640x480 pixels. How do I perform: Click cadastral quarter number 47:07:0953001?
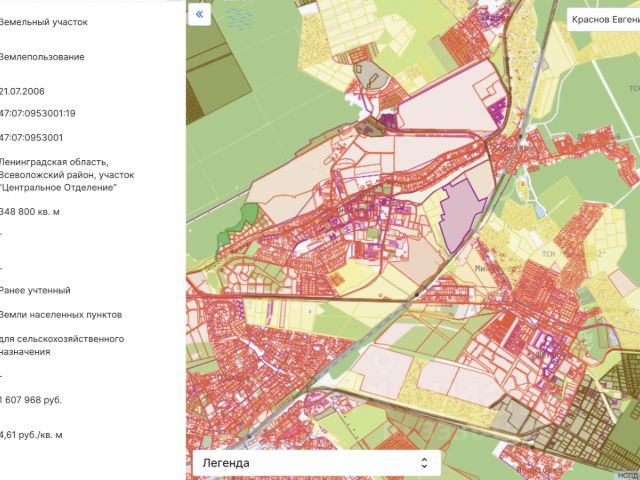coord(31,138)
